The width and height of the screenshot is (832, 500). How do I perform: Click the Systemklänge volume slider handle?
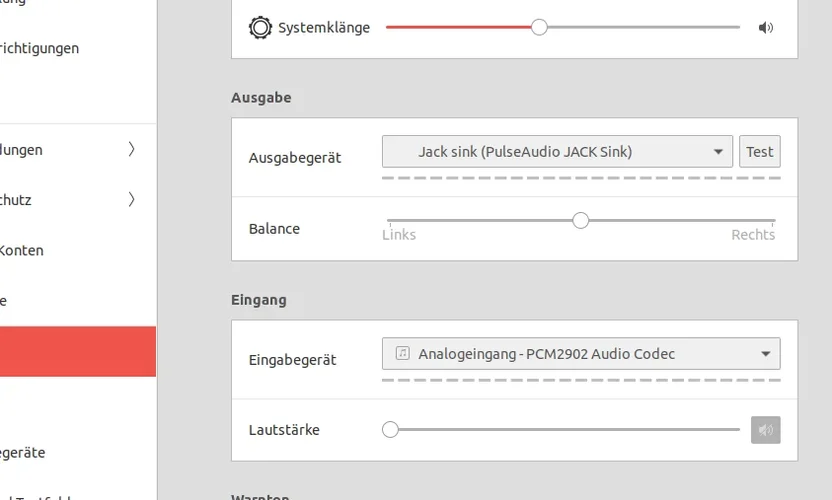pos(539,27)
